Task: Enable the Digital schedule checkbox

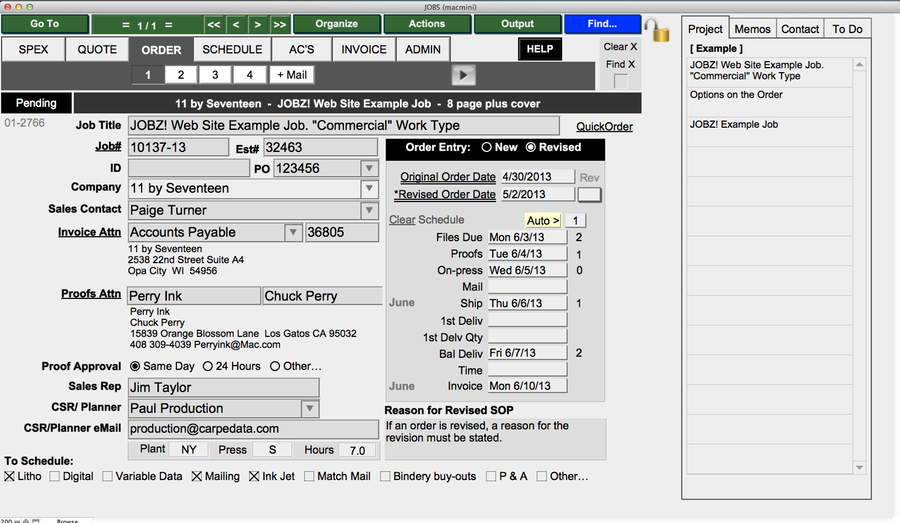Action: [55, 477]
